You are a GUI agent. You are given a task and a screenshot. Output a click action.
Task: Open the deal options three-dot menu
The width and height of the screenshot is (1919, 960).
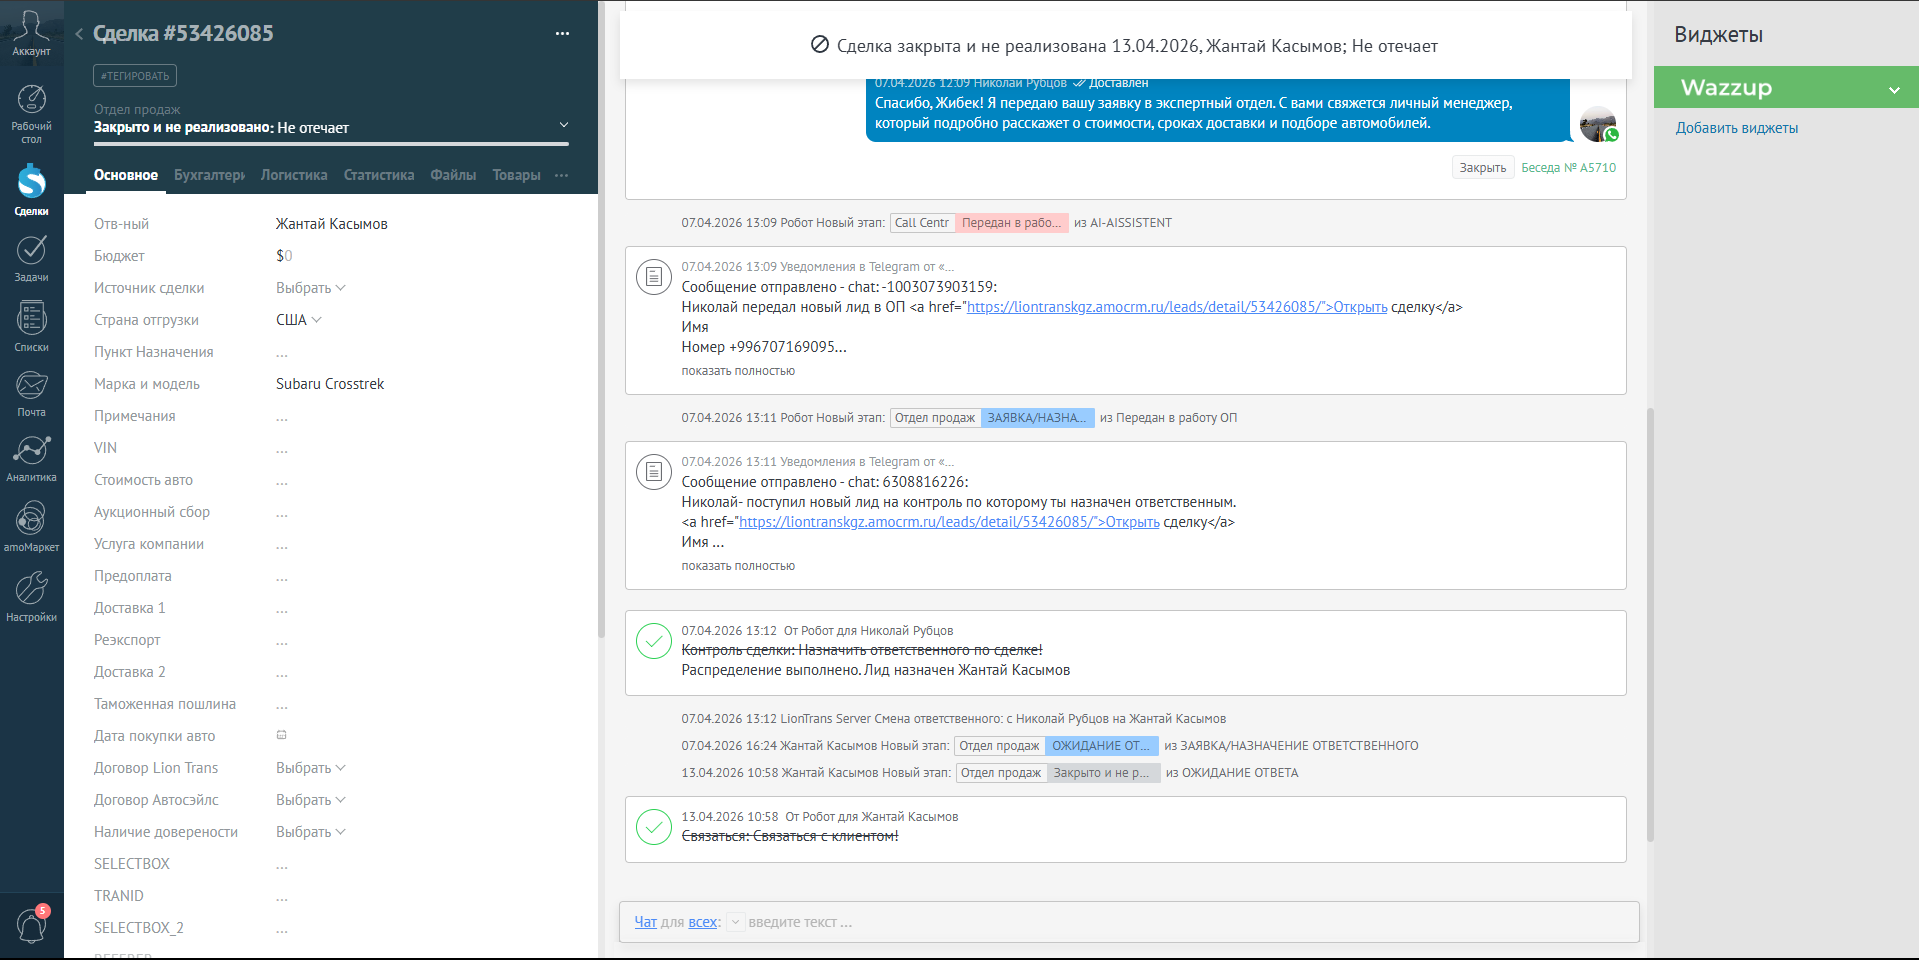[x=562, y=33]
